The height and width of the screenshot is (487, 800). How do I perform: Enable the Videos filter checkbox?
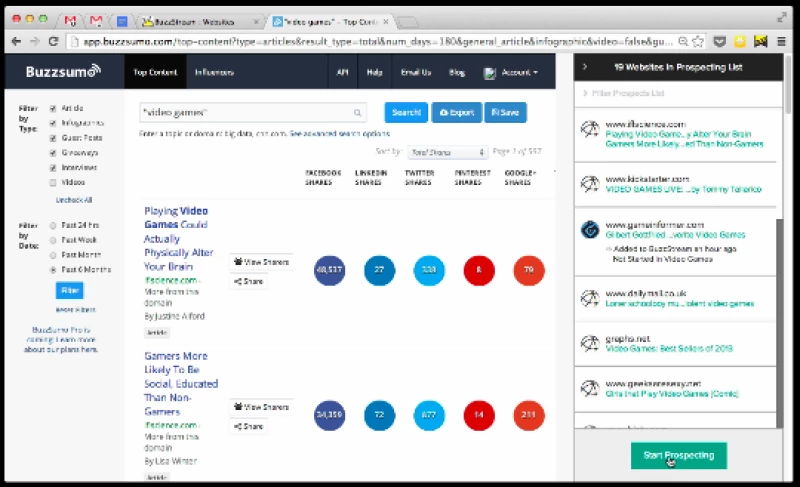point(53,183)
